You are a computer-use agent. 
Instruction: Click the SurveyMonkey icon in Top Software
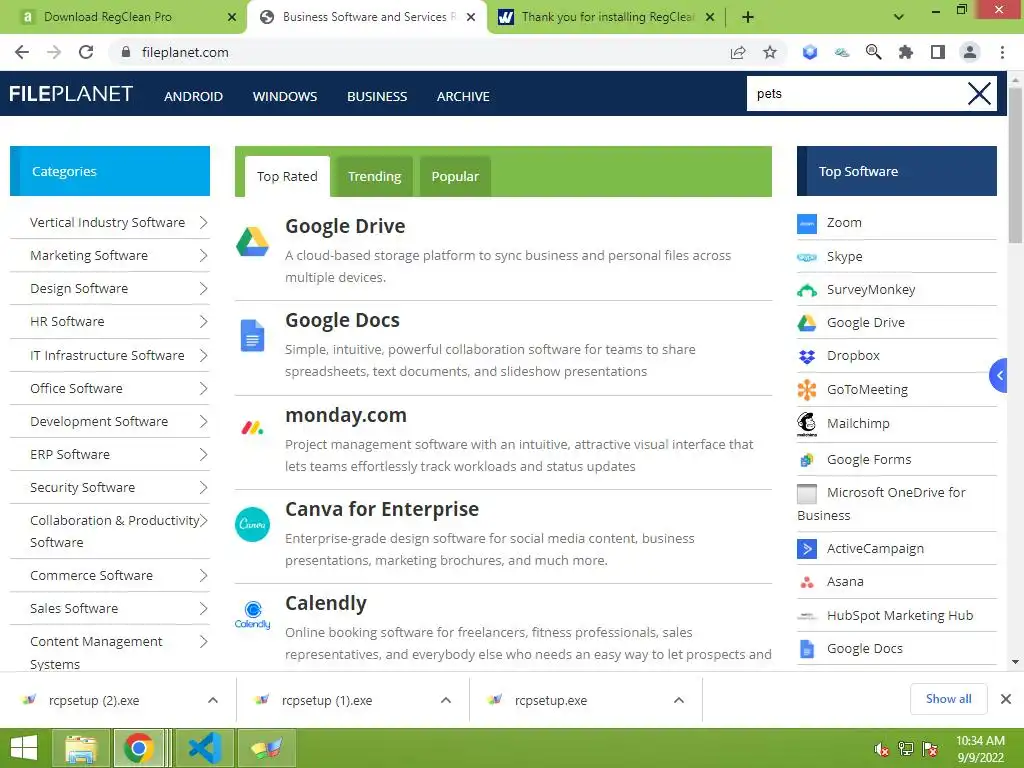point(807,290)
